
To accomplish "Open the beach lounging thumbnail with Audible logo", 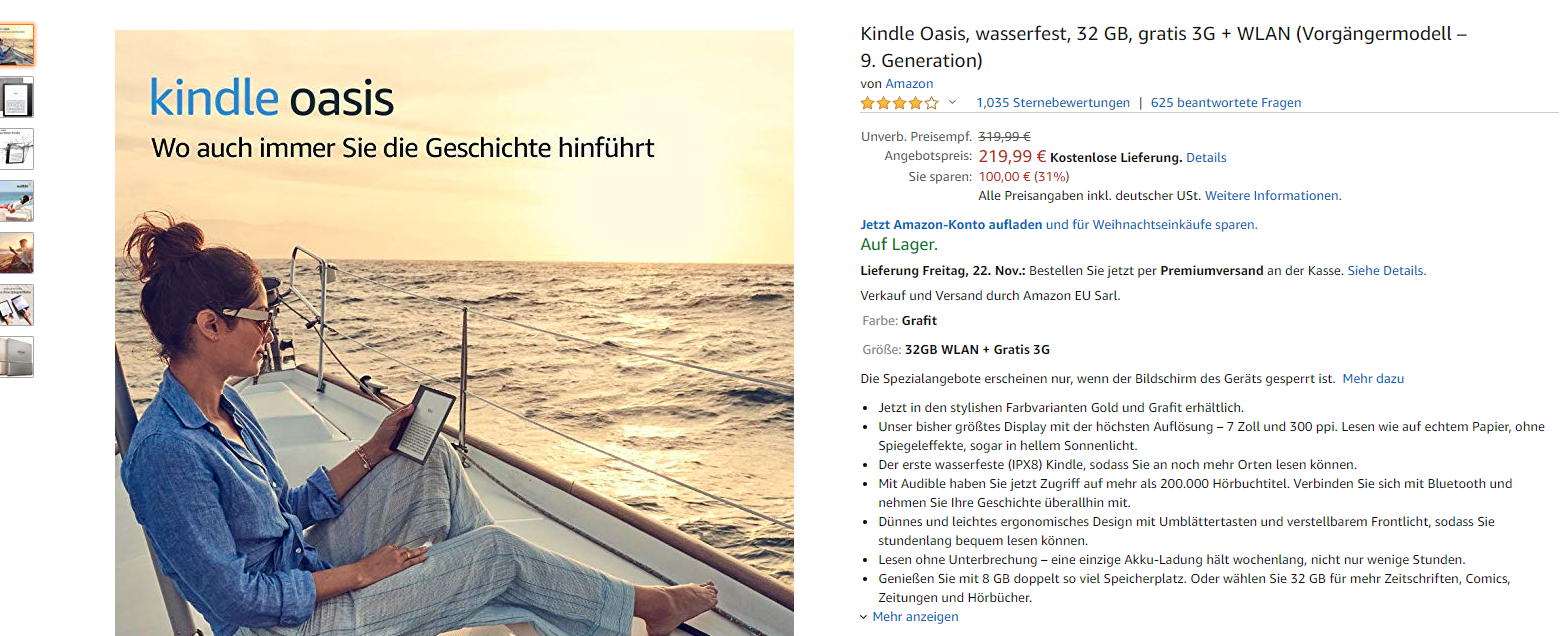I will point(16,201).
